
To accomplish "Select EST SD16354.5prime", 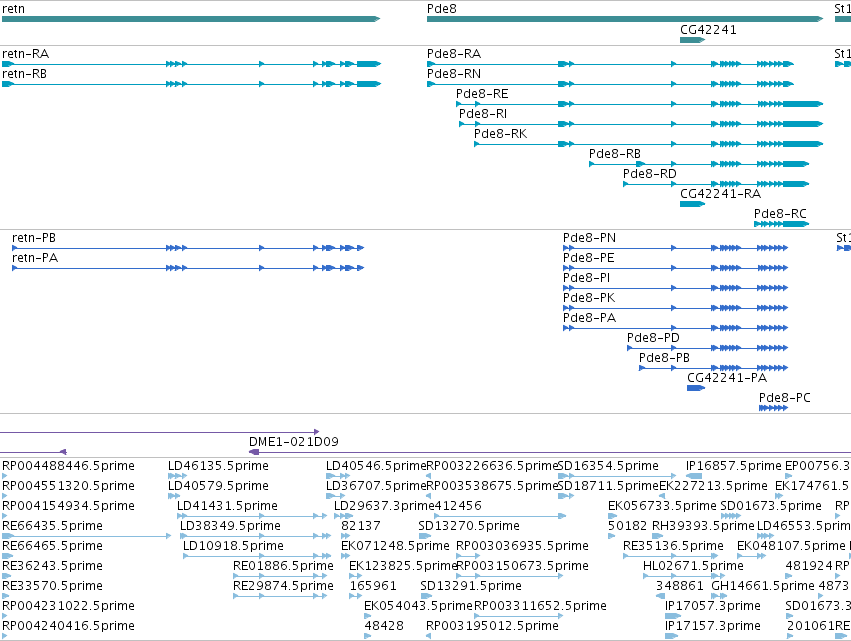I will click(x=608, y=466).
